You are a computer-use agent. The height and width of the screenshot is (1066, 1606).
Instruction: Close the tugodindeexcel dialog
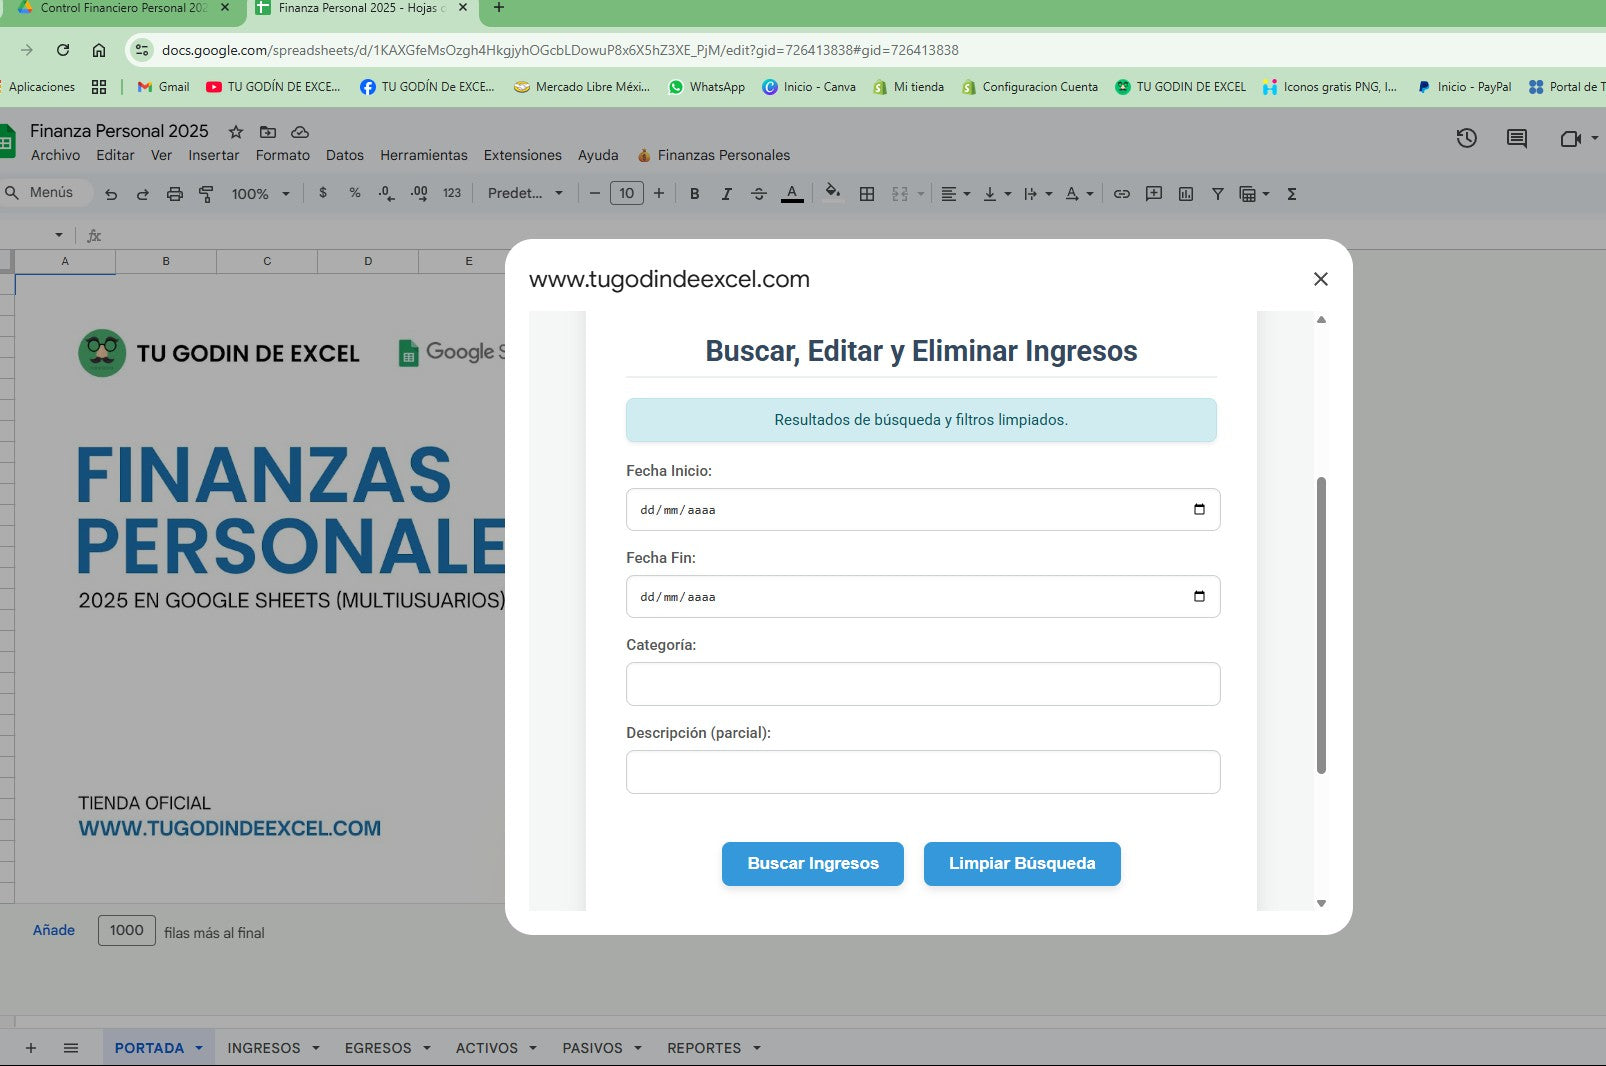[1321, 279]
